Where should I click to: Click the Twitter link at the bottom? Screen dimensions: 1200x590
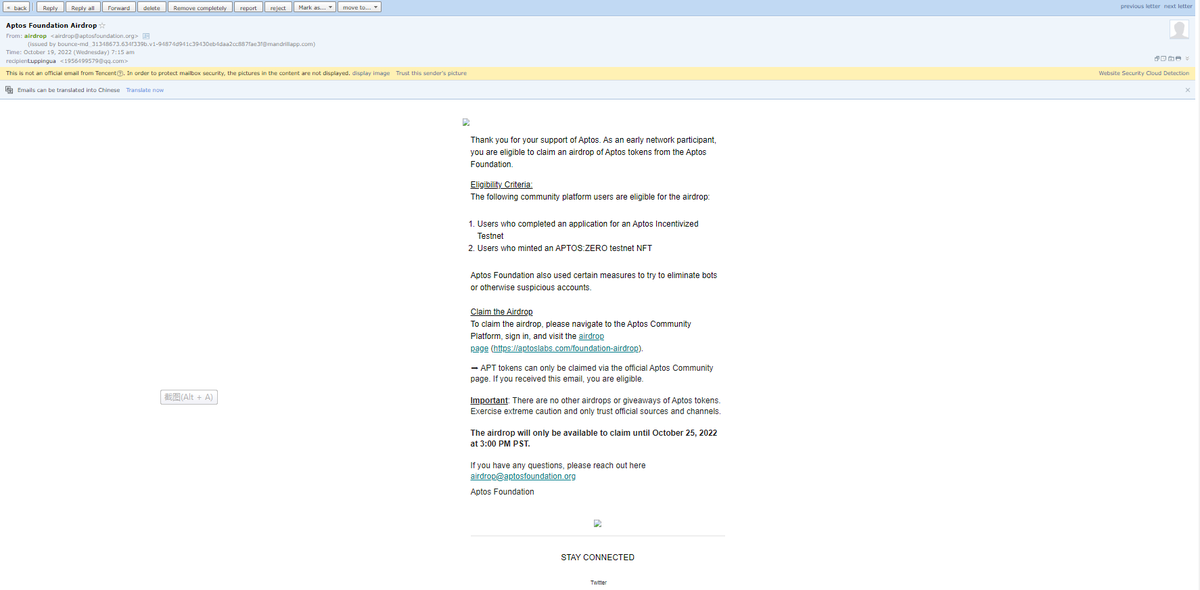point(598,582)
